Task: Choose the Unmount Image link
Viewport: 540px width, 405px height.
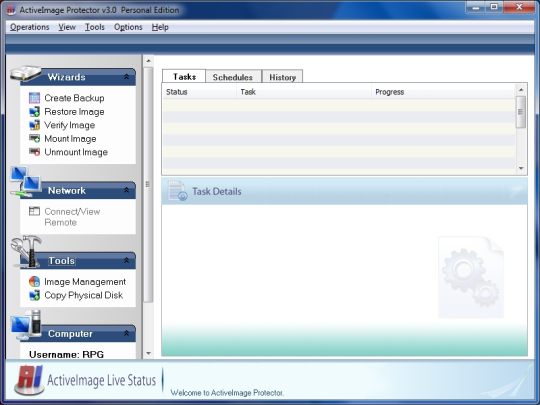Action: 76,152
